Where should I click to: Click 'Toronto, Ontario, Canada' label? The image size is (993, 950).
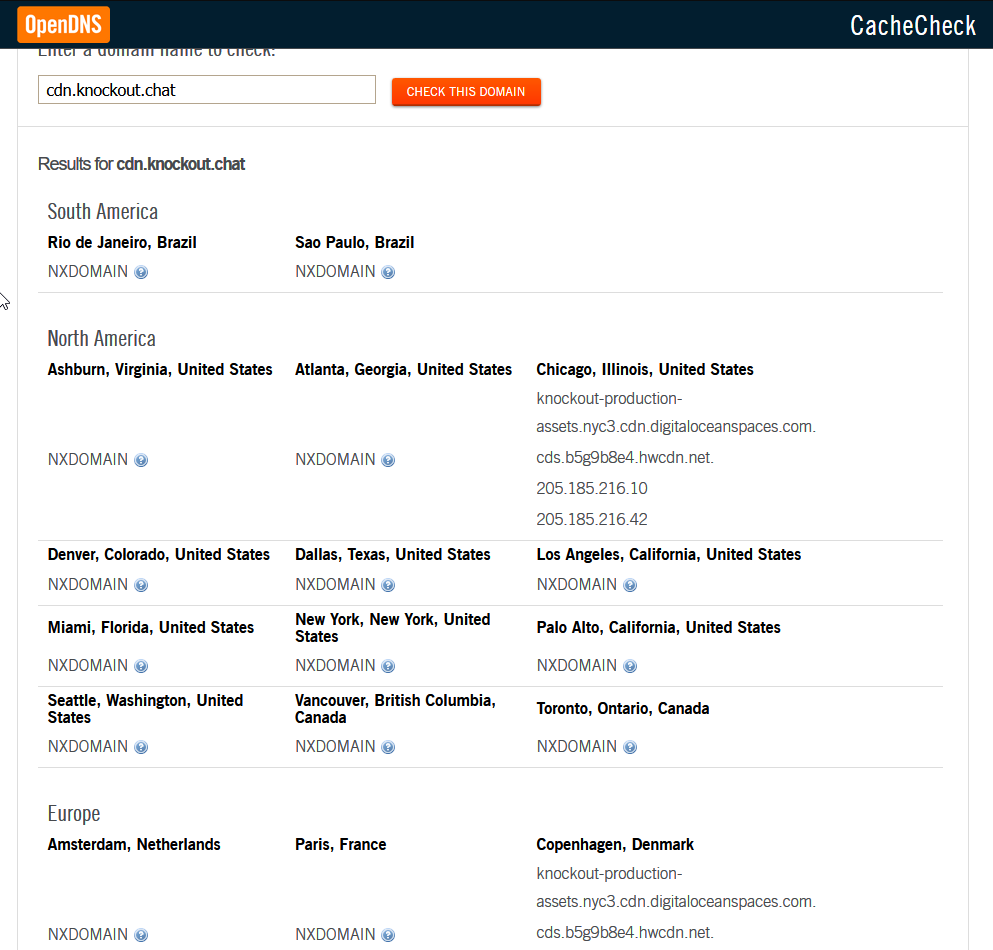[623, 709]
